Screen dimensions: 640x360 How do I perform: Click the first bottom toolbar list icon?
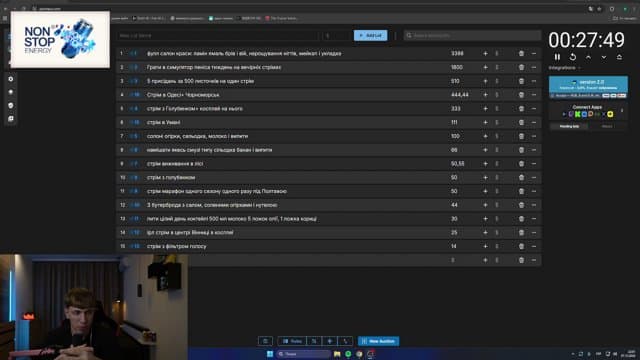pos(265,341)
